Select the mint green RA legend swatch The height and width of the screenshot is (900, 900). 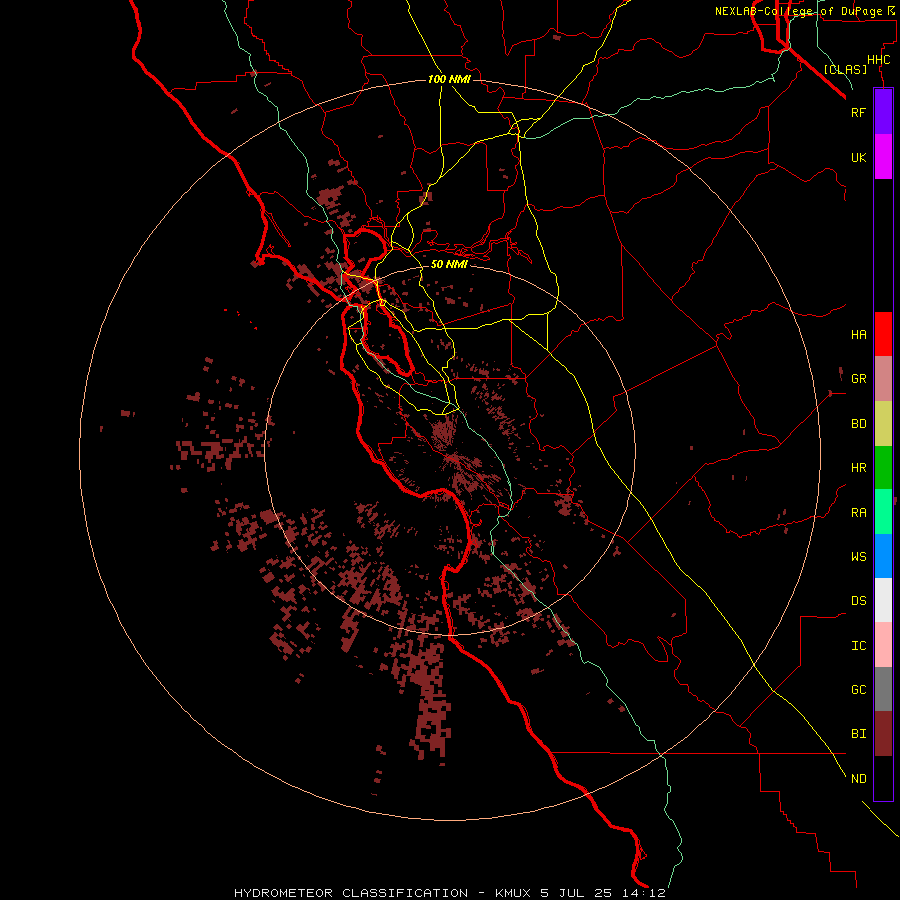coord(883,512)
